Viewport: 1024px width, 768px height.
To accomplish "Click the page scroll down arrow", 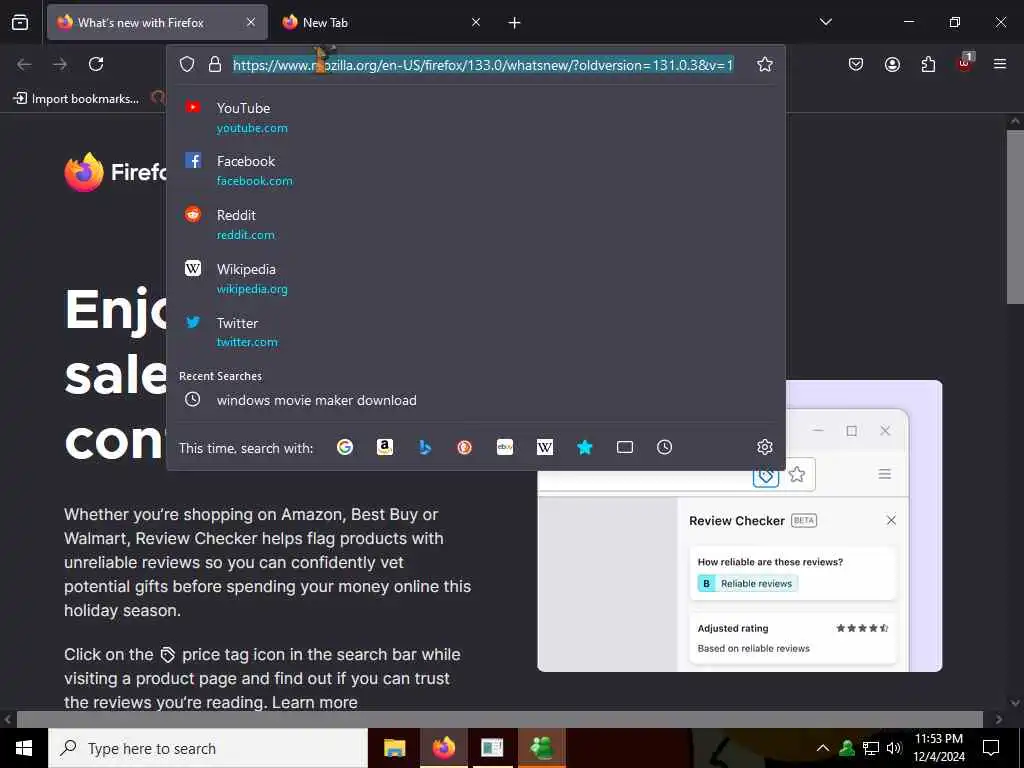I will [x=1015, y=703].
